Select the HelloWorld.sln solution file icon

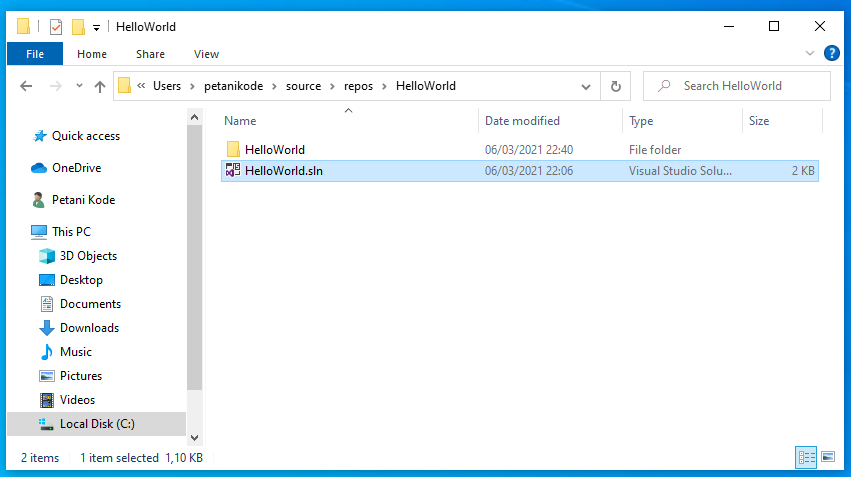point(233,170)
